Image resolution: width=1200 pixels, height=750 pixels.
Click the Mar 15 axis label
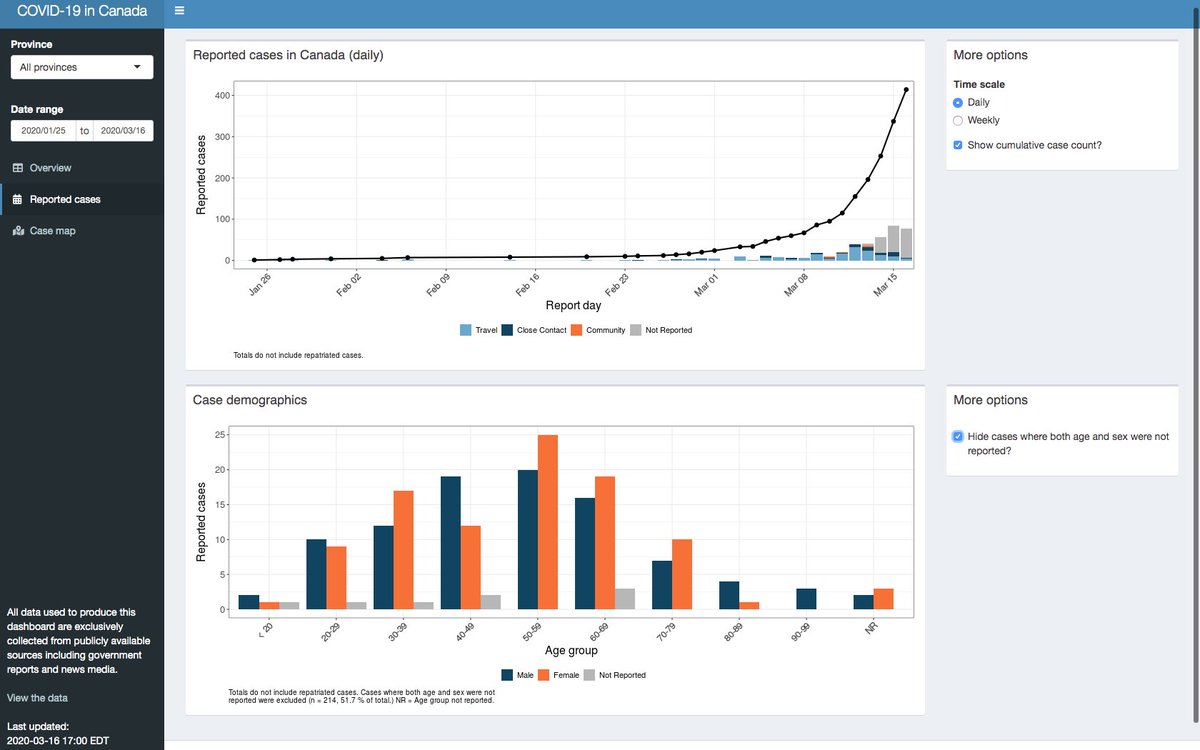click(884, 287)
